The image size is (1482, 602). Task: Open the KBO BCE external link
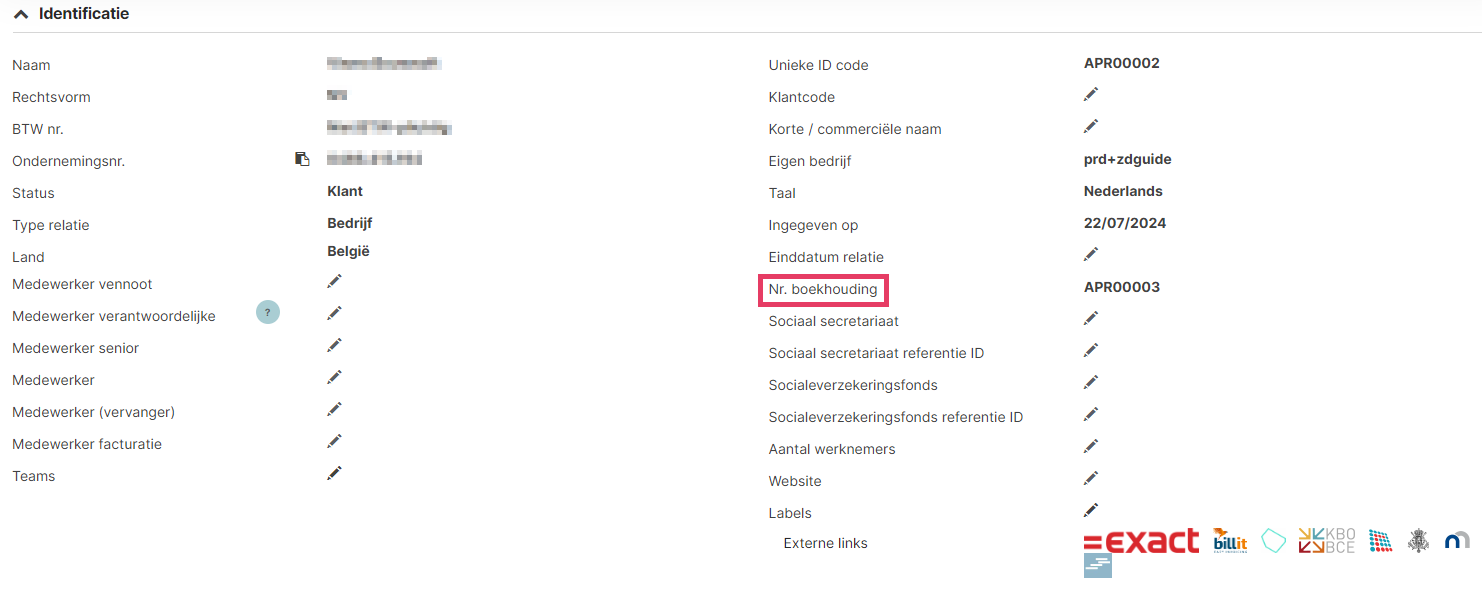pos(1326,541)
